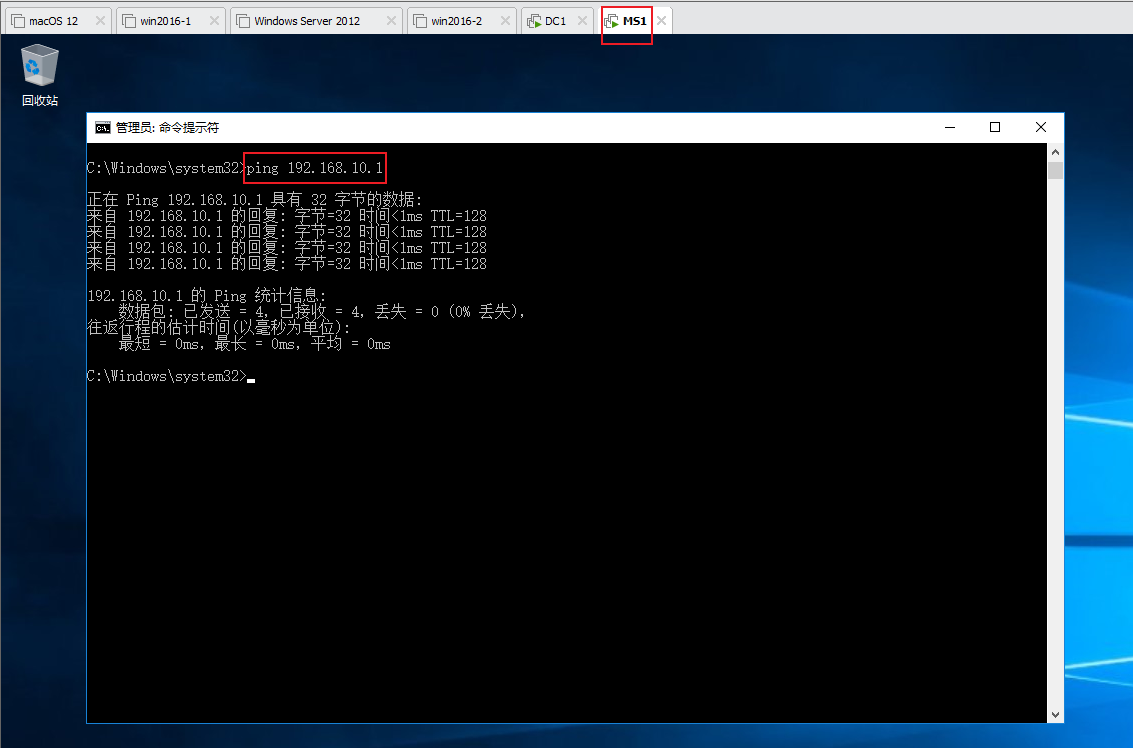Click the packet statistics line '数据包: 已发送 = 4'
Viewport: 1133px width, 748px height.
[322, 311]
